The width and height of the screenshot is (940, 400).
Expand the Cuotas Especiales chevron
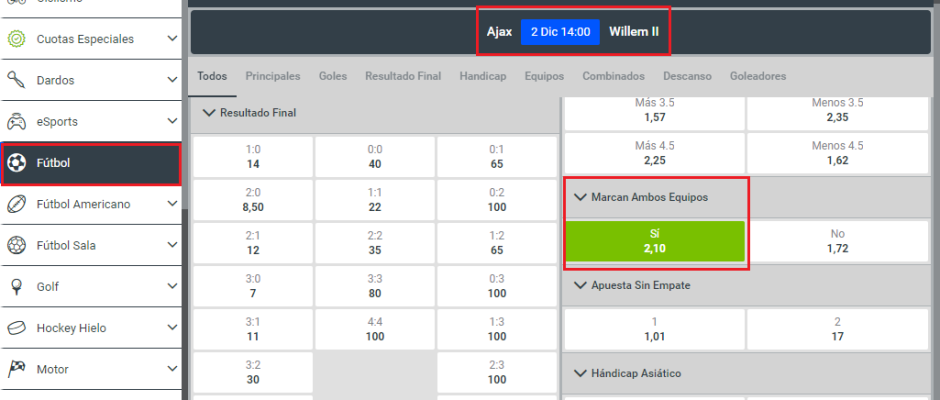pyautogui.click(x=172, y=39)
